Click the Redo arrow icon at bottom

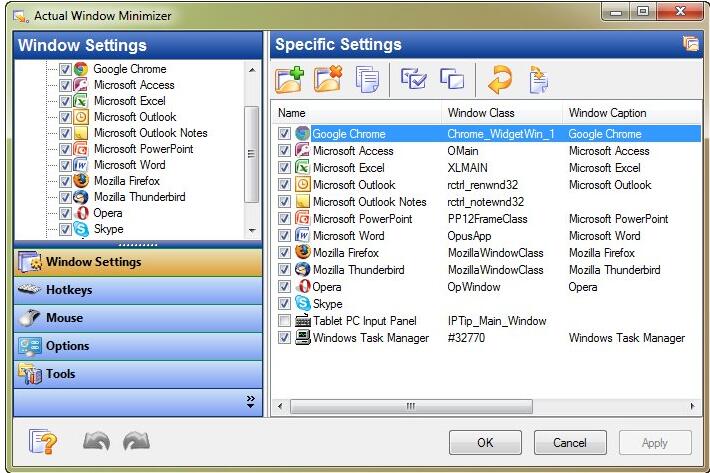pos(136,441)
